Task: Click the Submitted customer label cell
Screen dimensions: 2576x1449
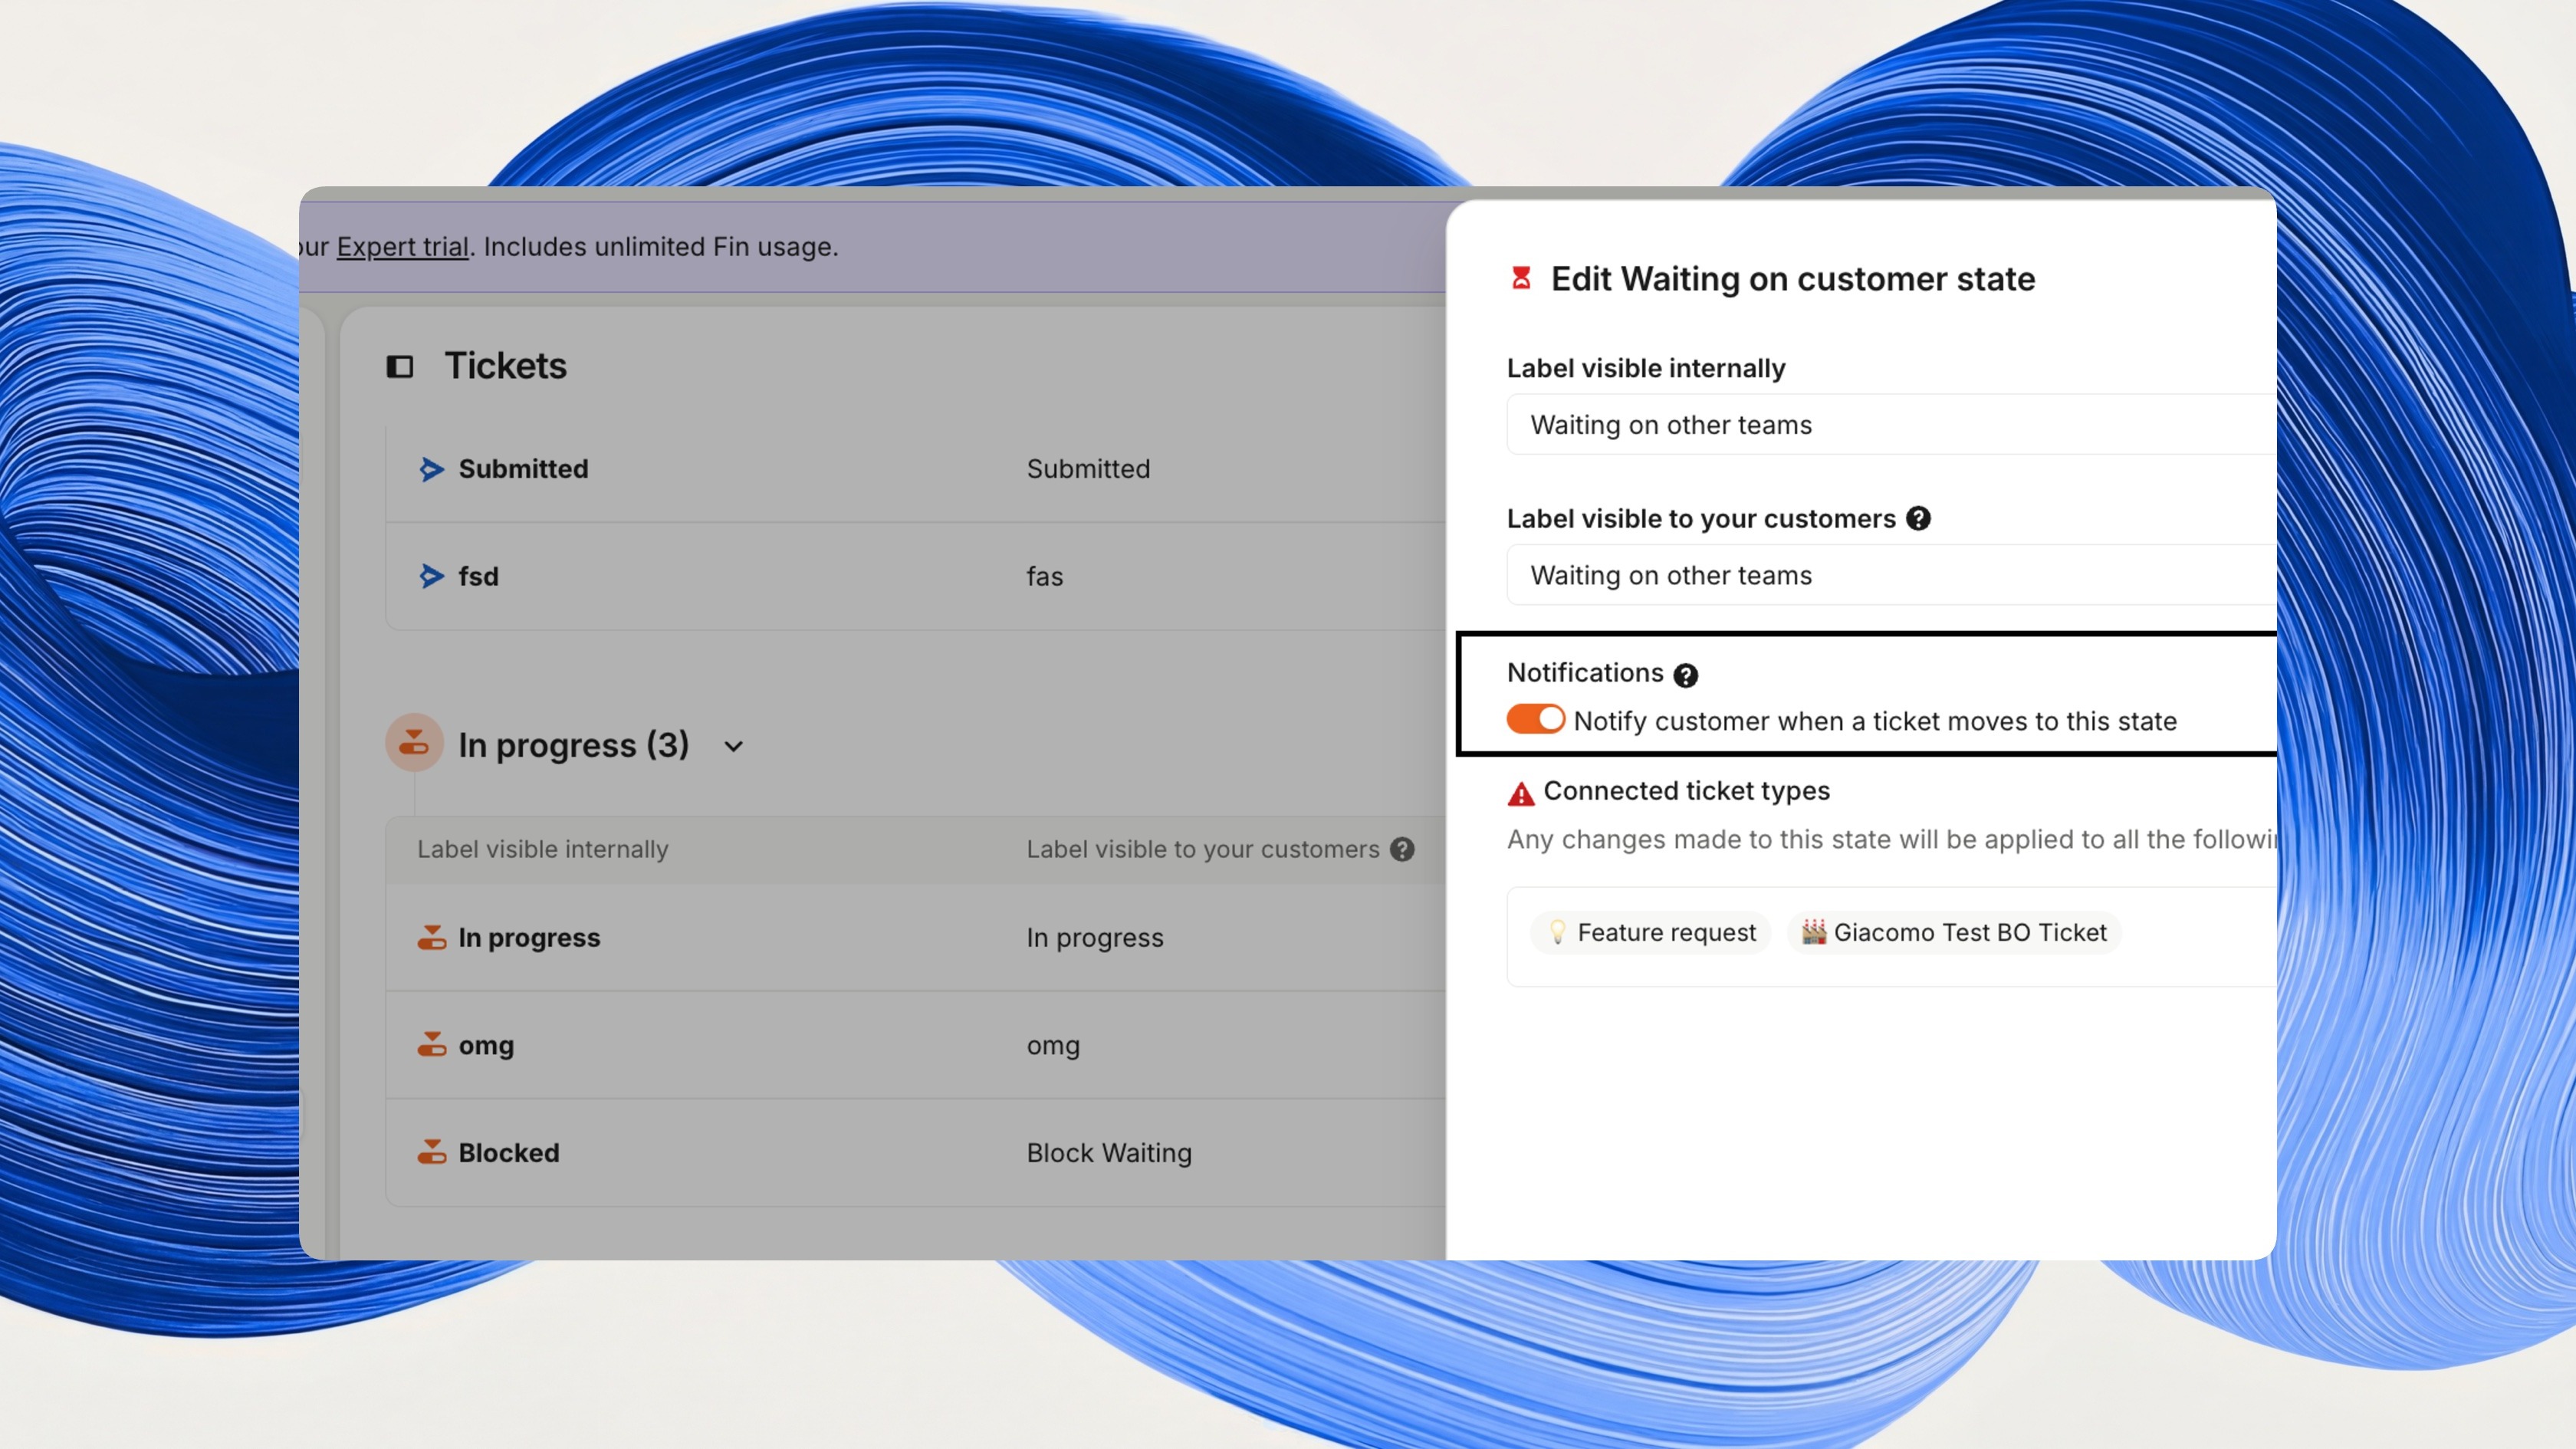Action: (1088, 469)
